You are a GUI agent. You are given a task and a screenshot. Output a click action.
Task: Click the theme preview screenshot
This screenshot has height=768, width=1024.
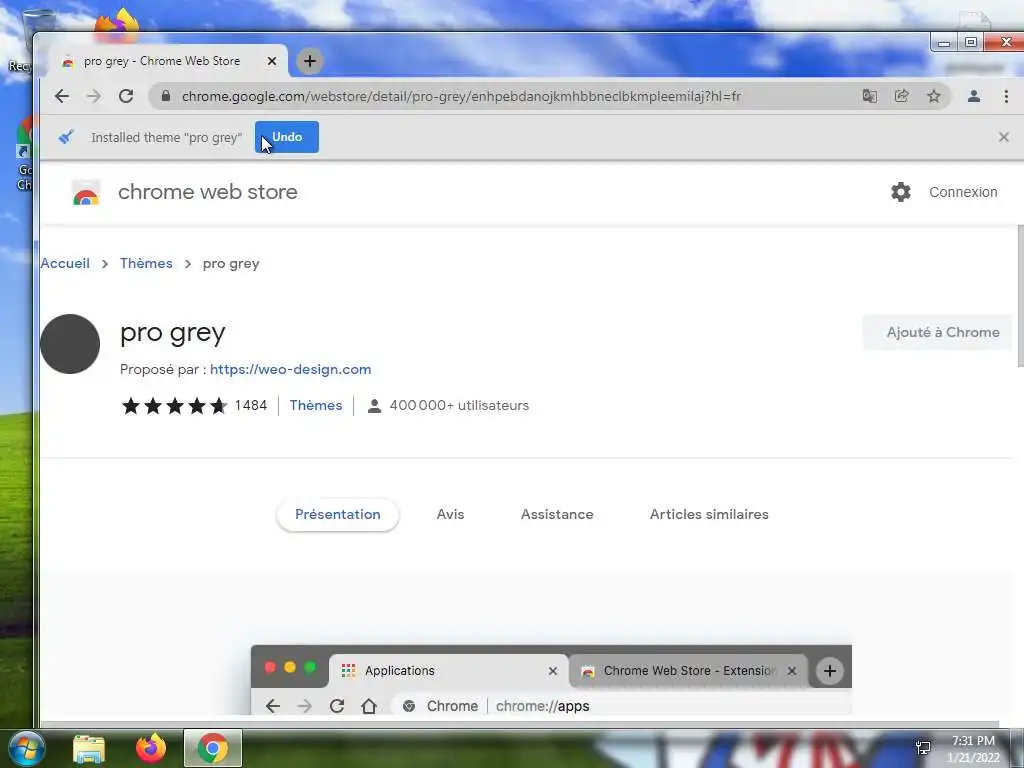(x=551, y=680)
